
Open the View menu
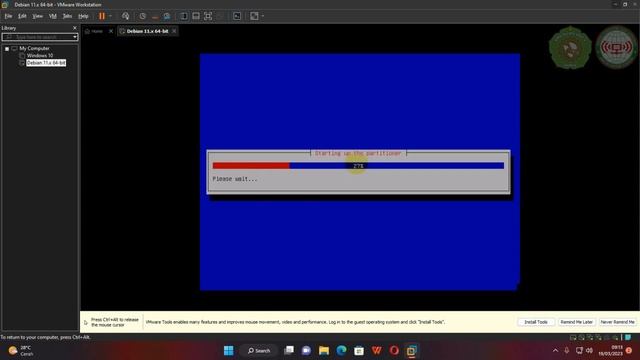38,16
